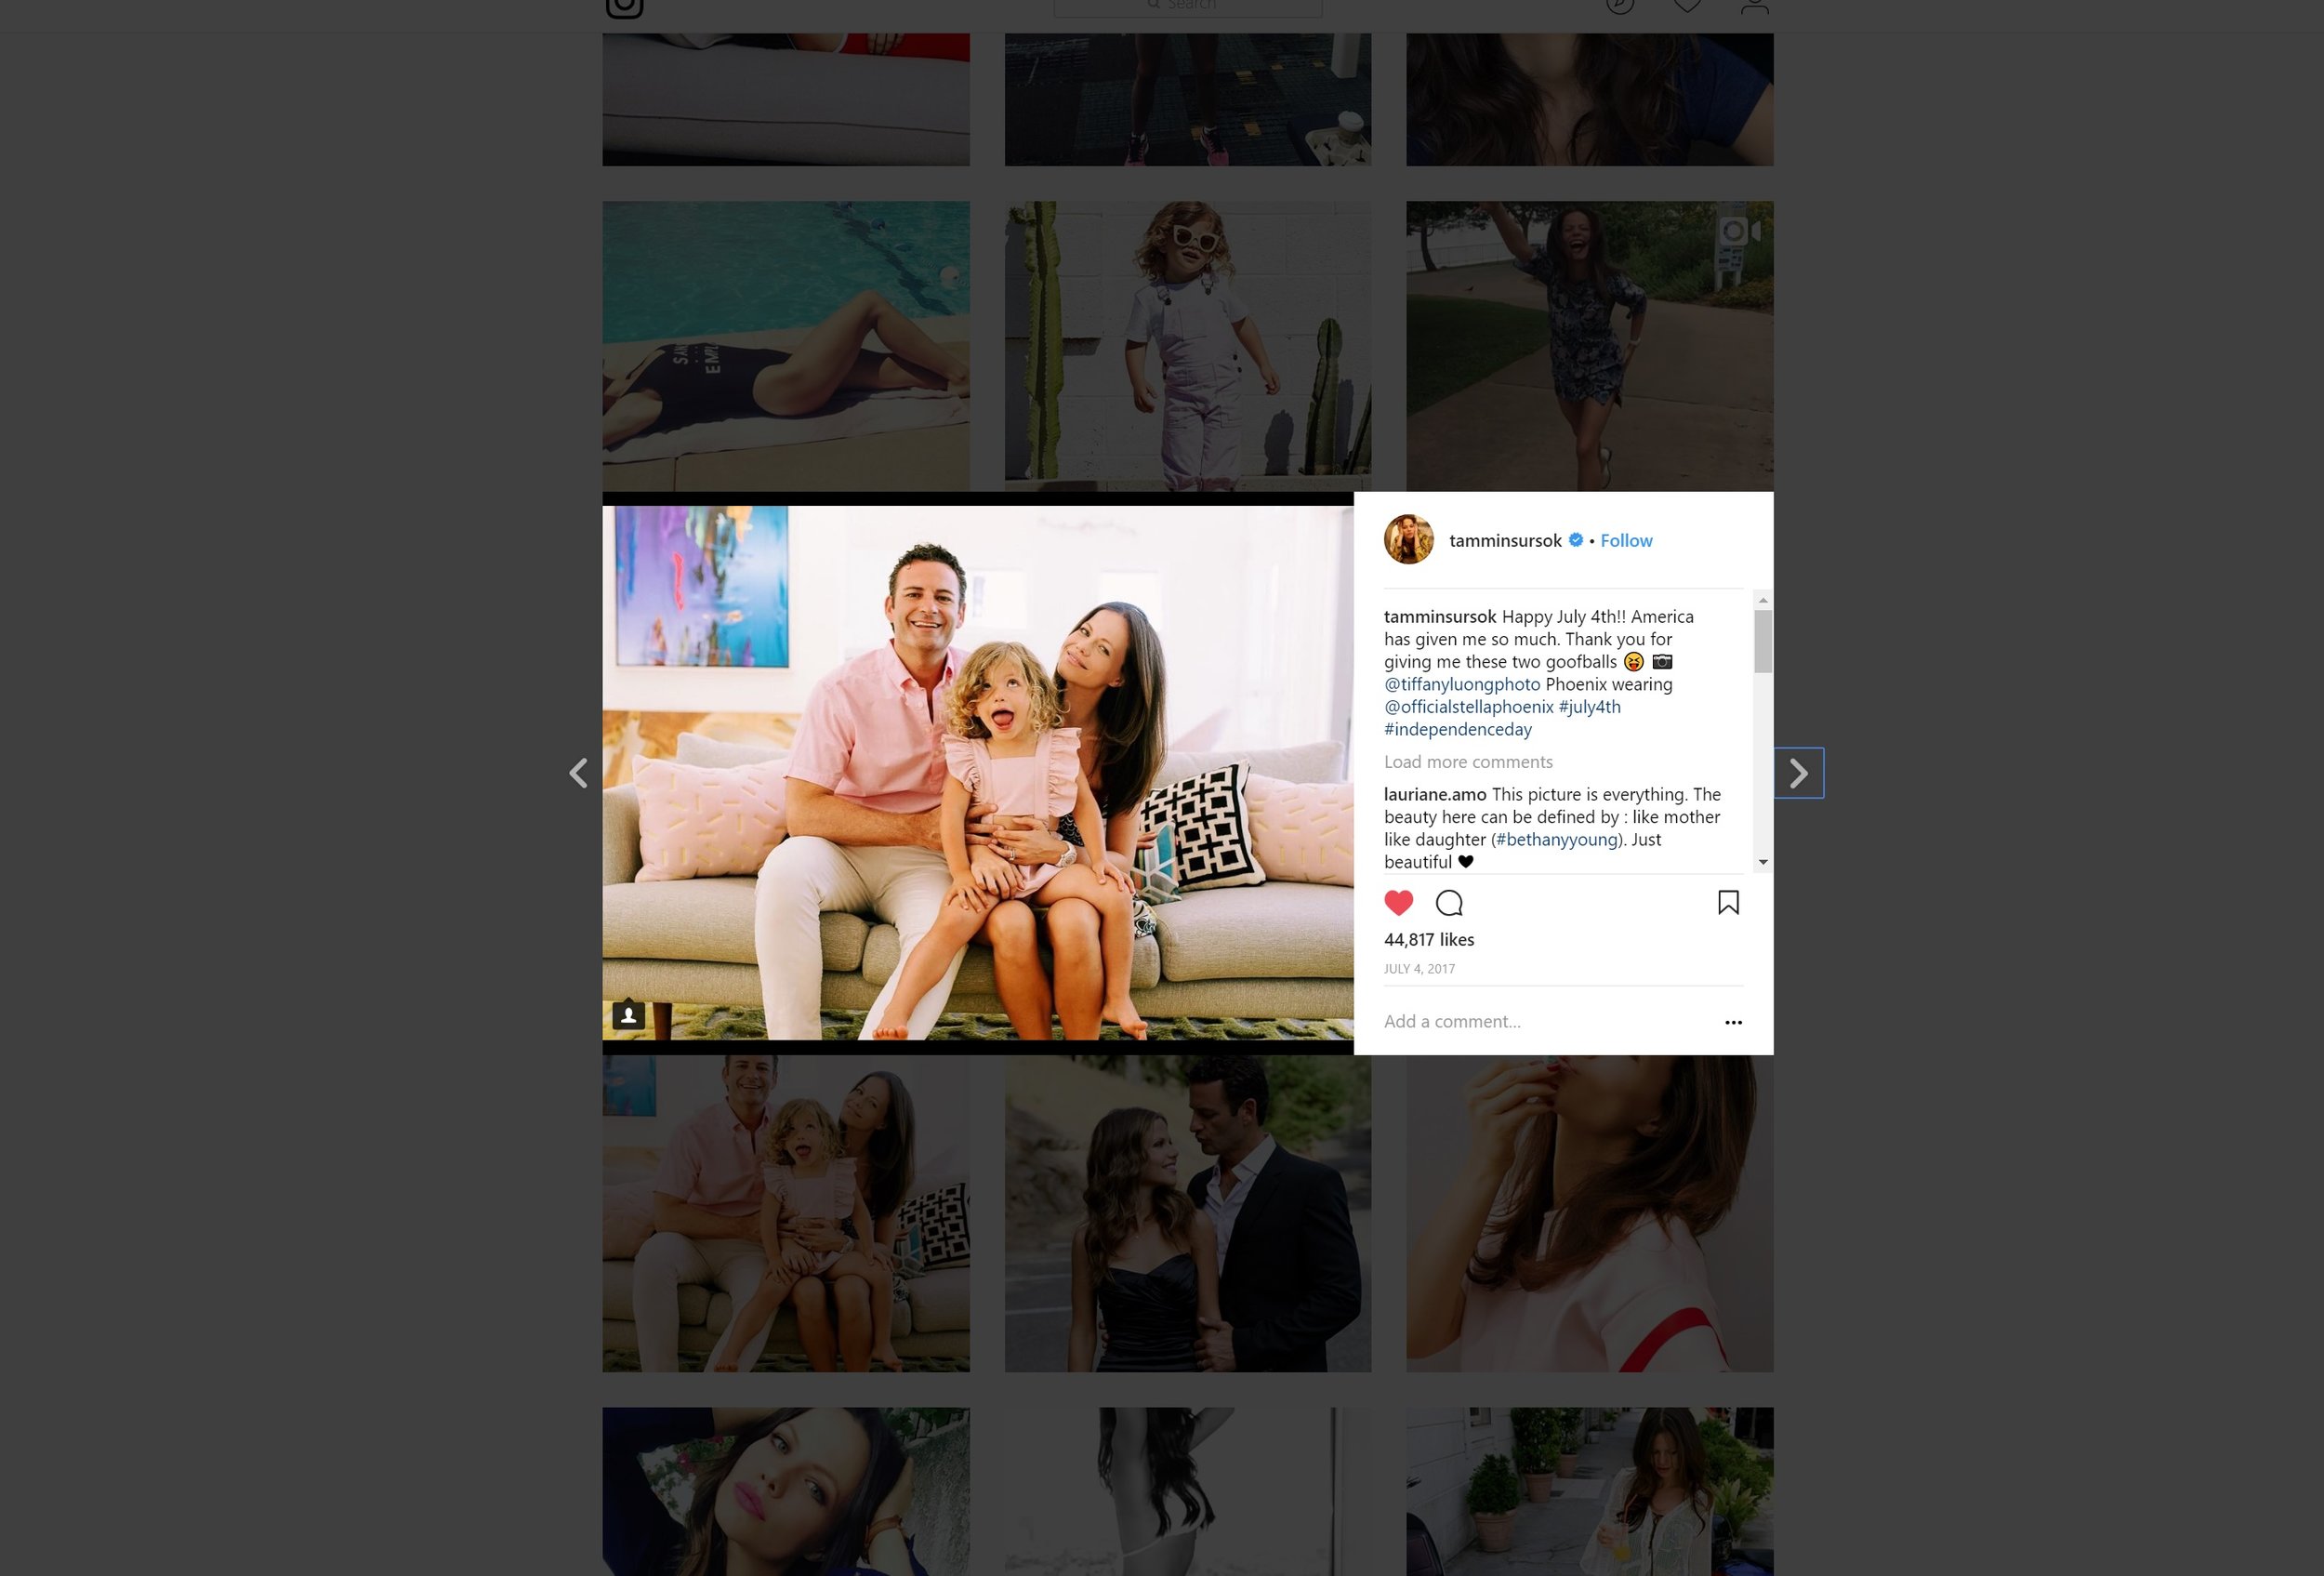
Task: Open profile person icon in header
Action: click(x=1754, y=6)
